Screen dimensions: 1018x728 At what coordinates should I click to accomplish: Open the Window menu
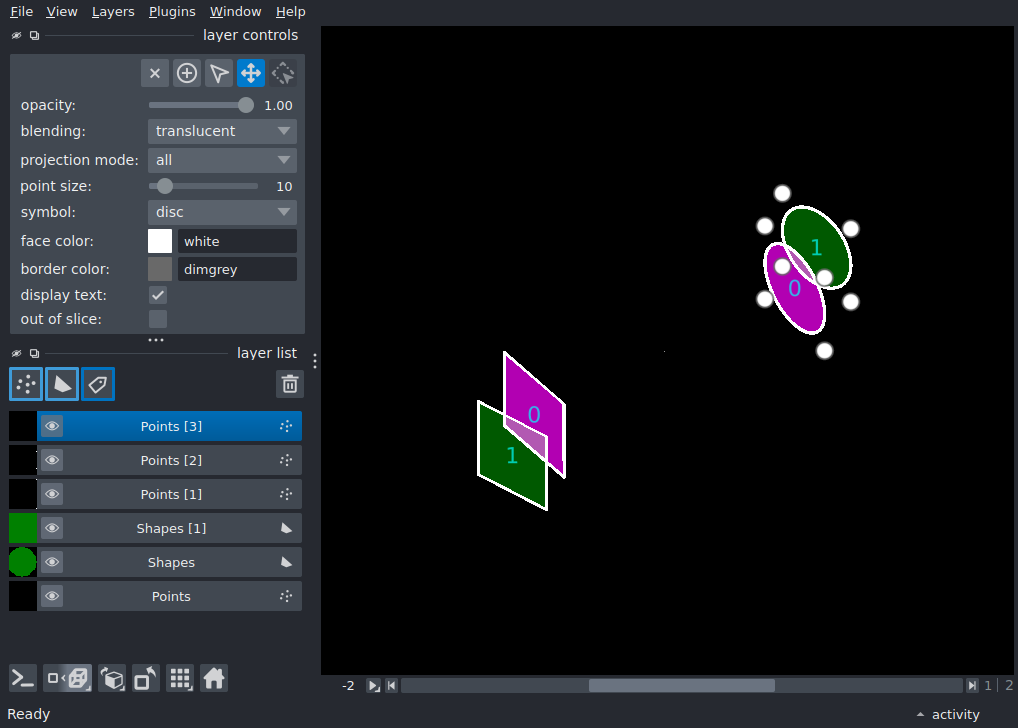tap(235, 12)
